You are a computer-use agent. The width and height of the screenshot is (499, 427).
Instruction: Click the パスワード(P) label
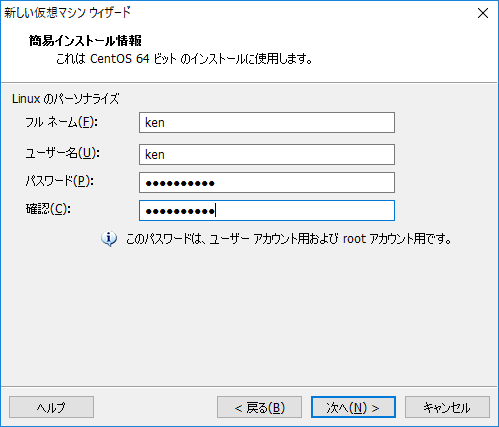coord(60,181)
